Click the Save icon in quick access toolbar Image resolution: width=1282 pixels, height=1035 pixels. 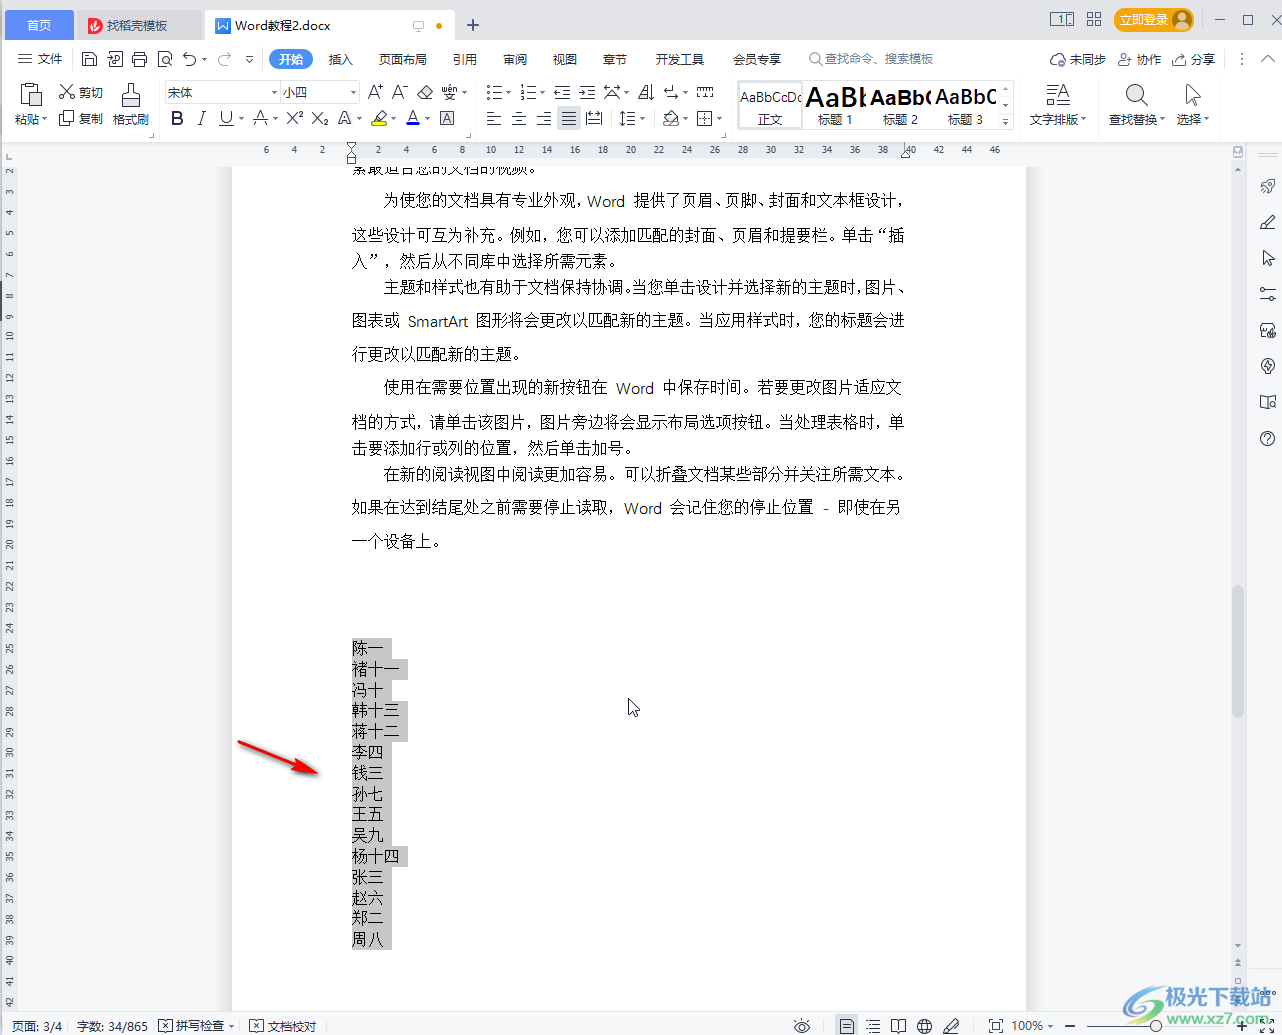click(89, 59)
